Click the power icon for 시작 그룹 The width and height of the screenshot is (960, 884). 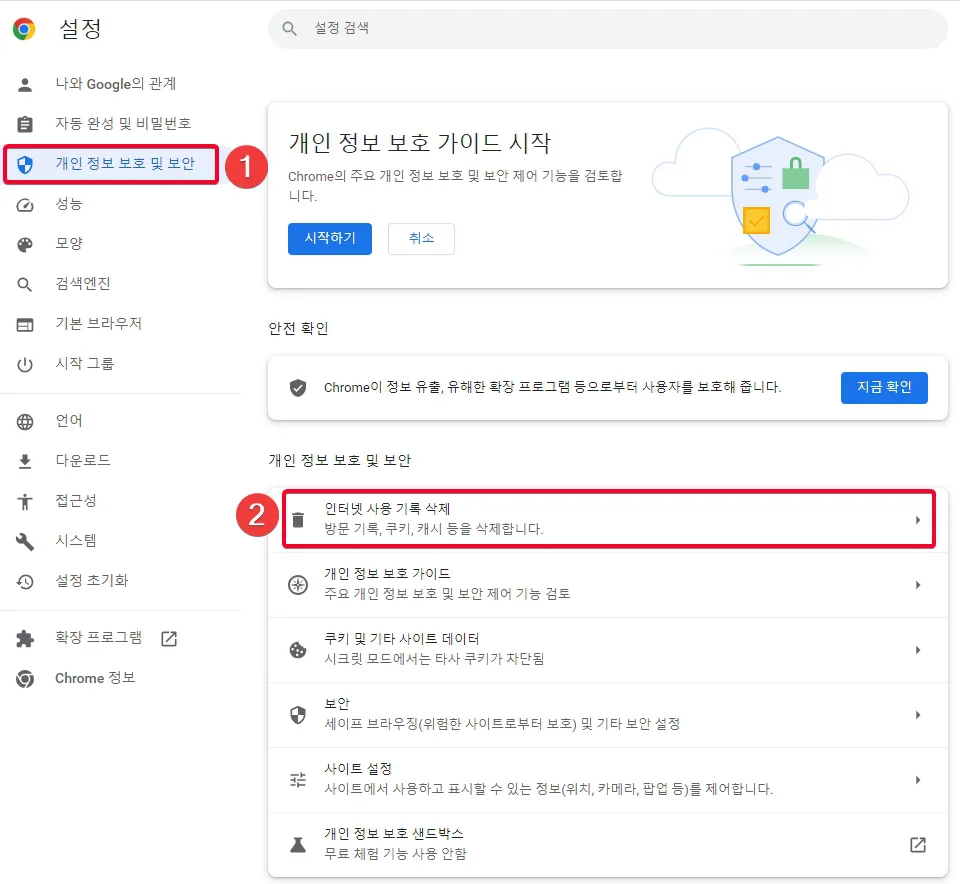pos(24,364)
